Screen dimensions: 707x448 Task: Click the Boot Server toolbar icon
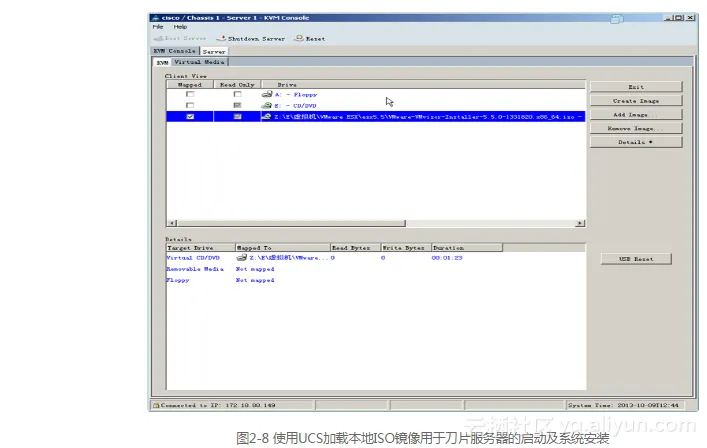tap(158, 38)
